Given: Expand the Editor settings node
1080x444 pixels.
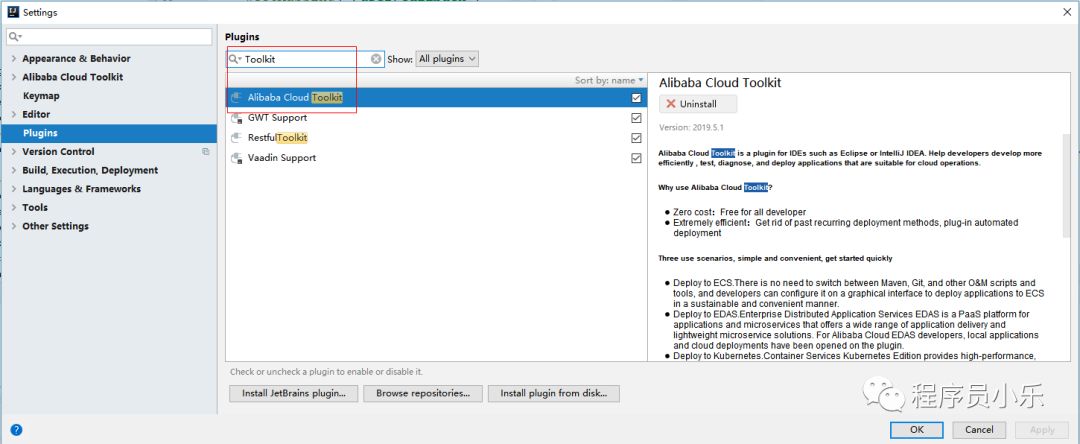Looking at the screenshot, I should [x=14, y=114].
